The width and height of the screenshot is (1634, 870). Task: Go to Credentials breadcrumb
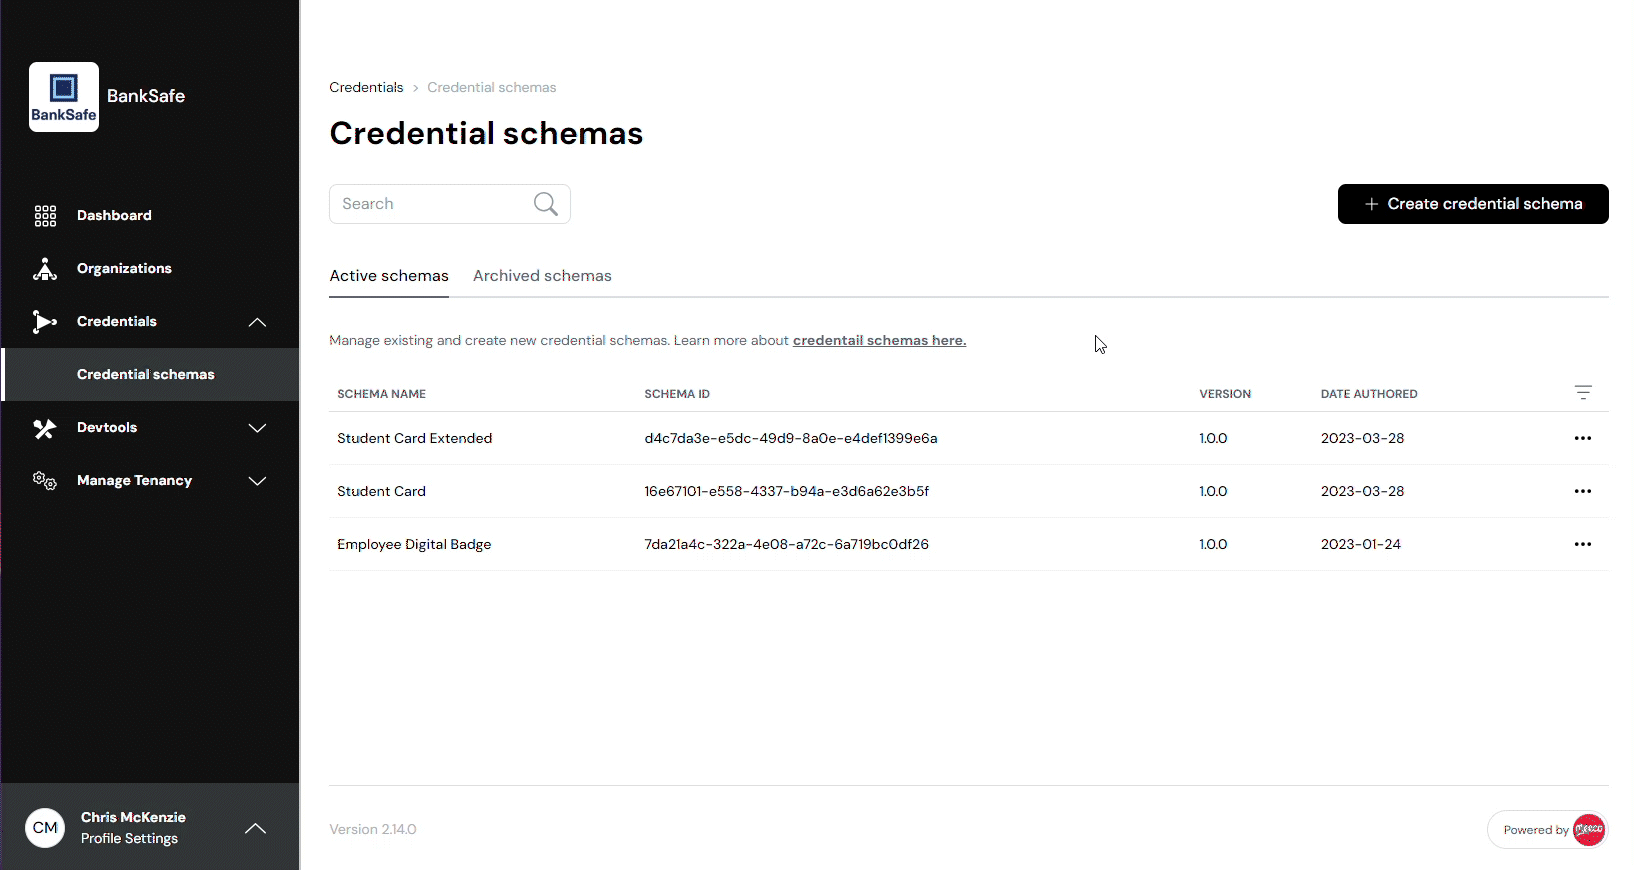click(366, 87)
